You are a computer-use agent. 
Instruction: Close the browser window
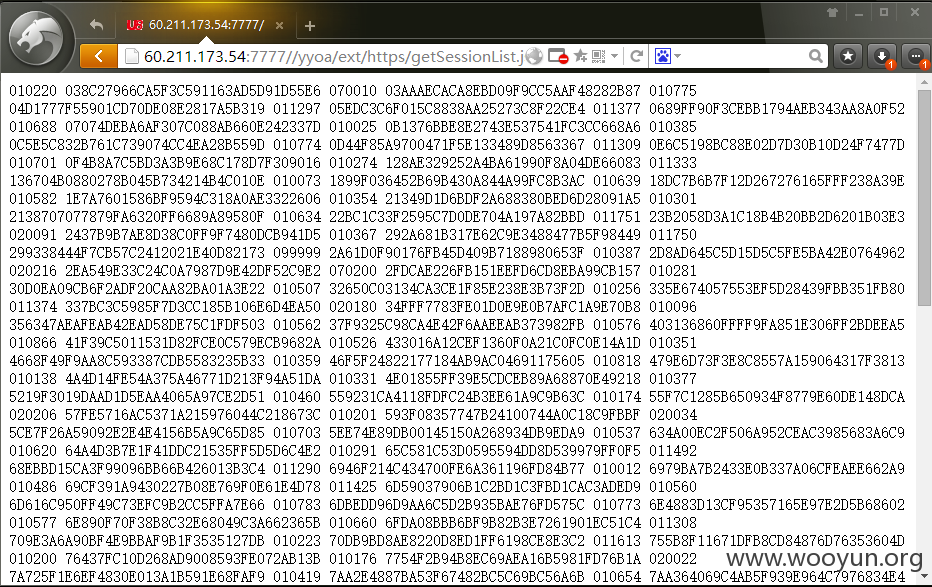[x=915, y=12]
